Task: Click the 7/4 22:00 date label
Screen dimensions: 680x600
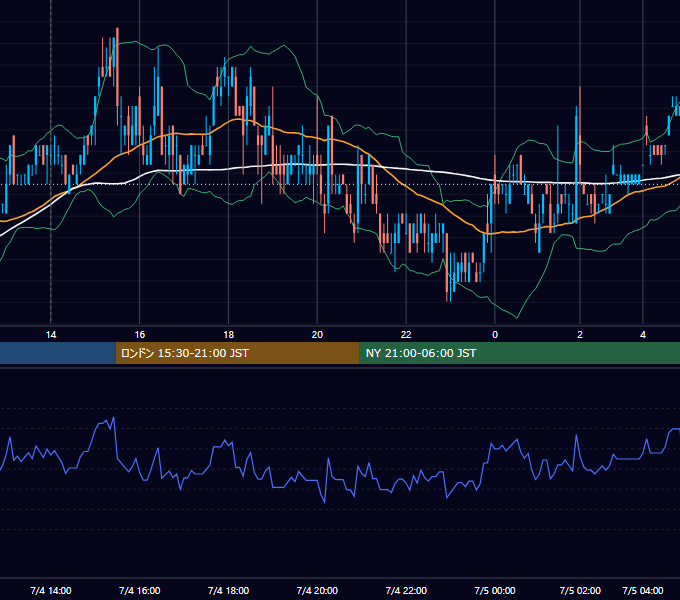Action: [406, 590]
